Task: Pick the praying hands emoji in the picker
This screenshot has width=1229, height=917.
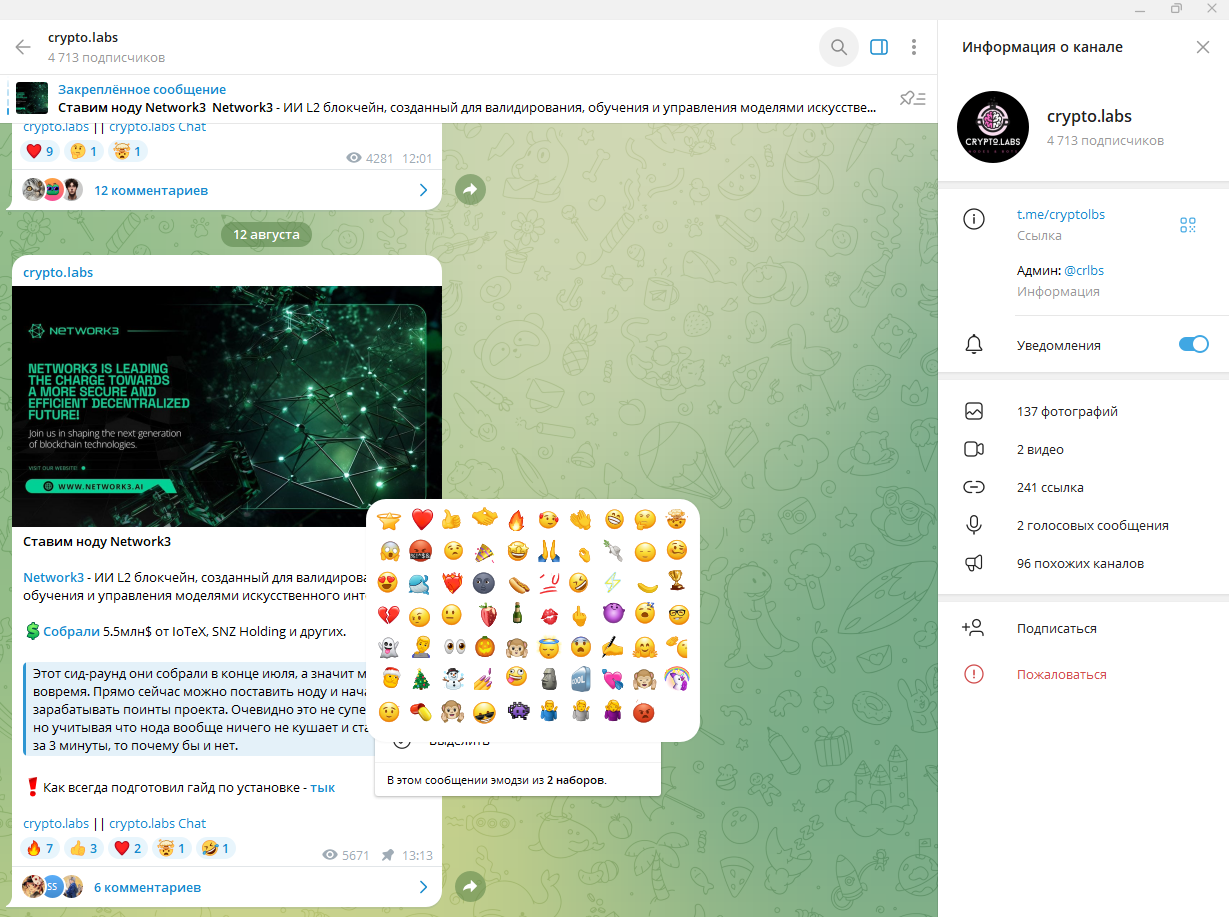Action: (x=548, y=551)
